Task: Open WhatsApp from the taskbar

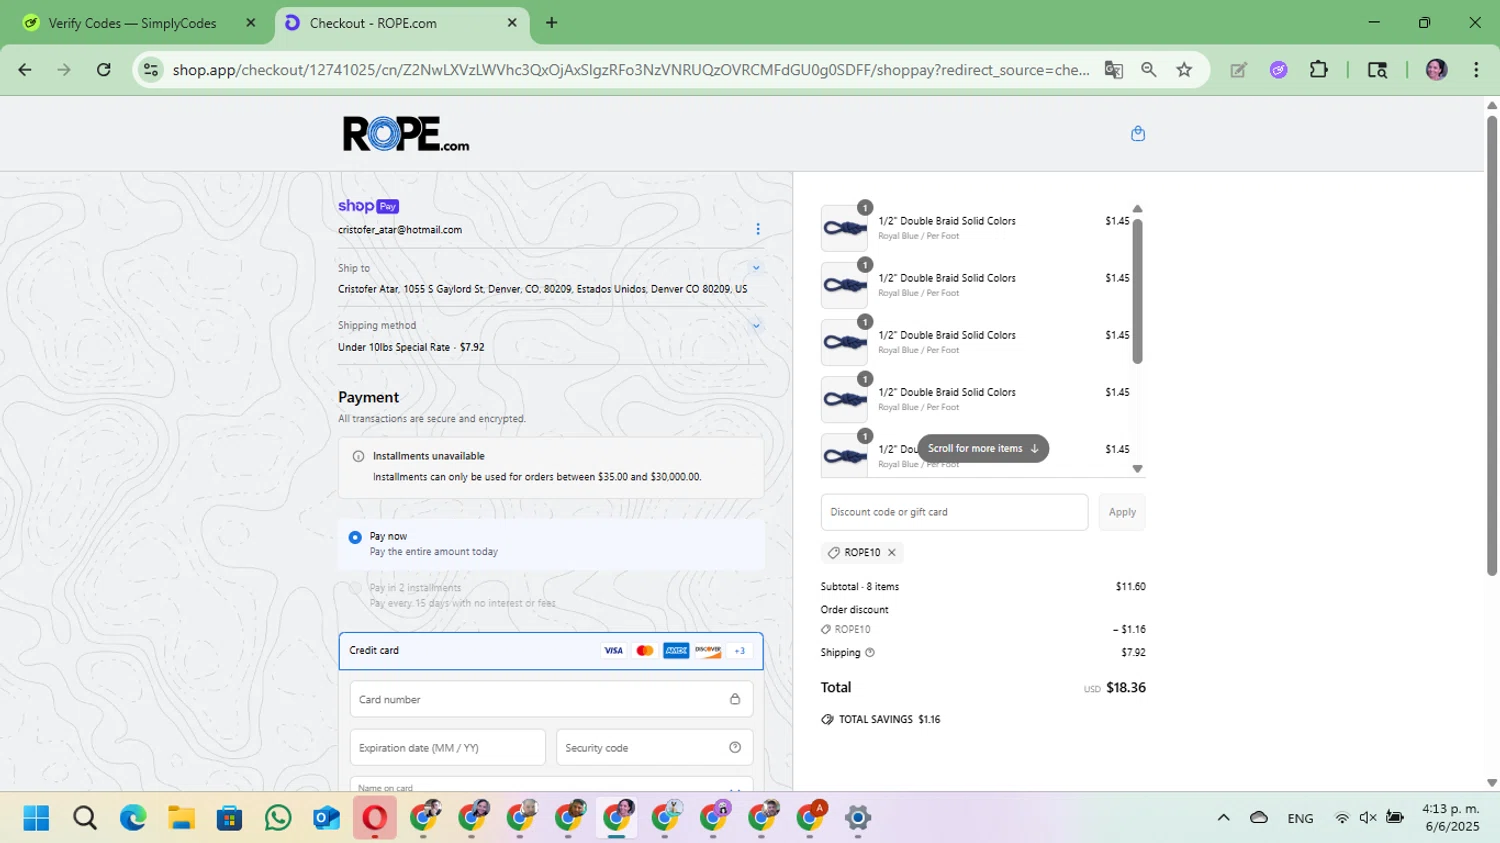Action: click(x=278, y=818)
